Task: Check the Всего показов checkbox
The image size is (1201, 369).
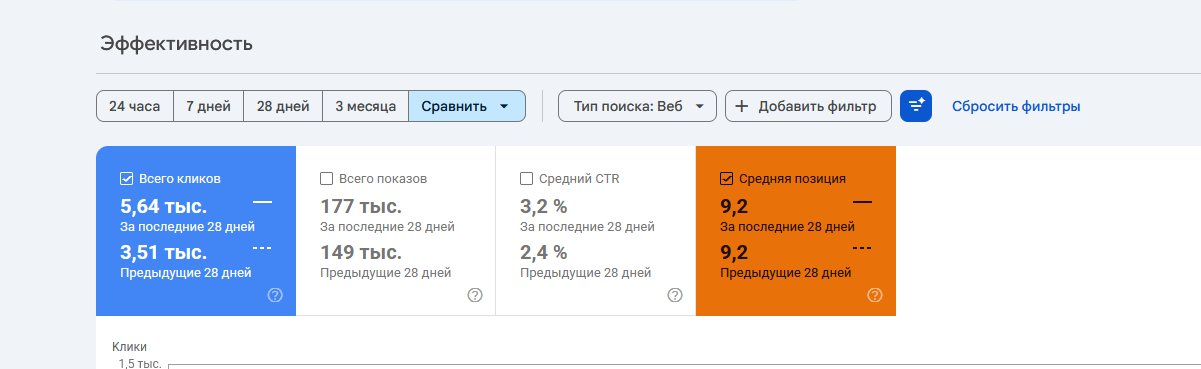Action: [x=327, y=179]
